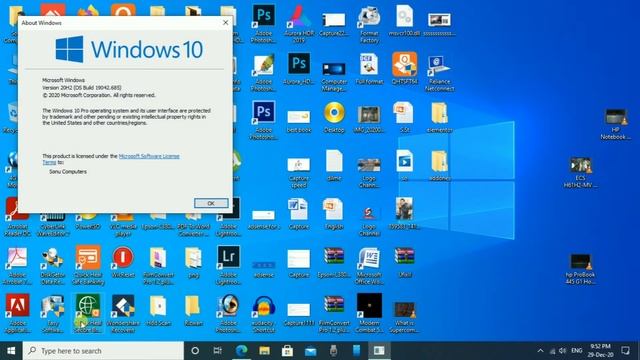Open the Adobe Acrobat shortcut in lower rows
Image resolution: width=640 pixels, height=360 pixels.
coord(18,265)
